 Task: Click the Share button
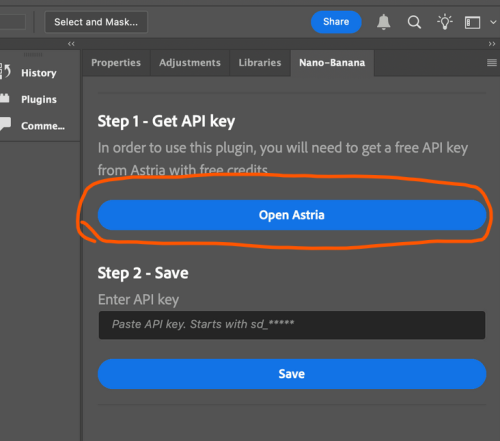coord(336,22)
